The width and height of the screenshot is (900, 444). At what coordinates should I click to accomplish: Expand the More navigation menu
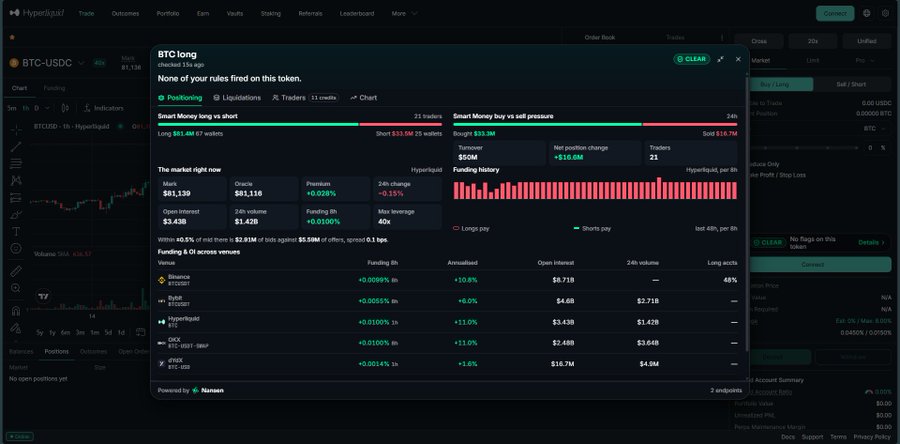tap(404, 13)
